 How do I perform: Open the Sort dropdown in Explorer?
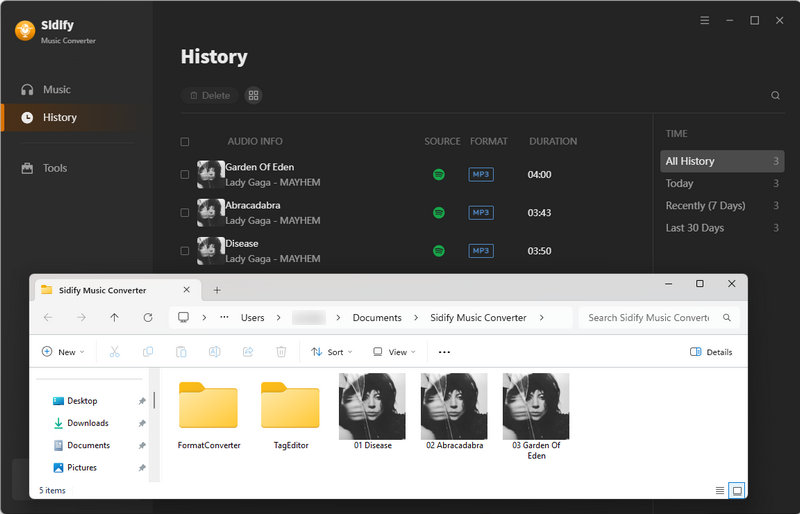332,352
